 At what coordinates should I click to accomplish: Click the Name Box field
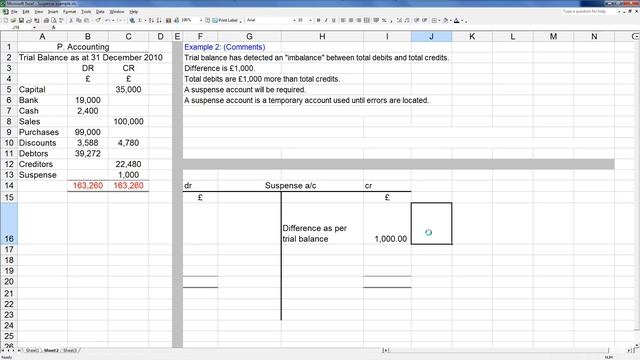16,27
